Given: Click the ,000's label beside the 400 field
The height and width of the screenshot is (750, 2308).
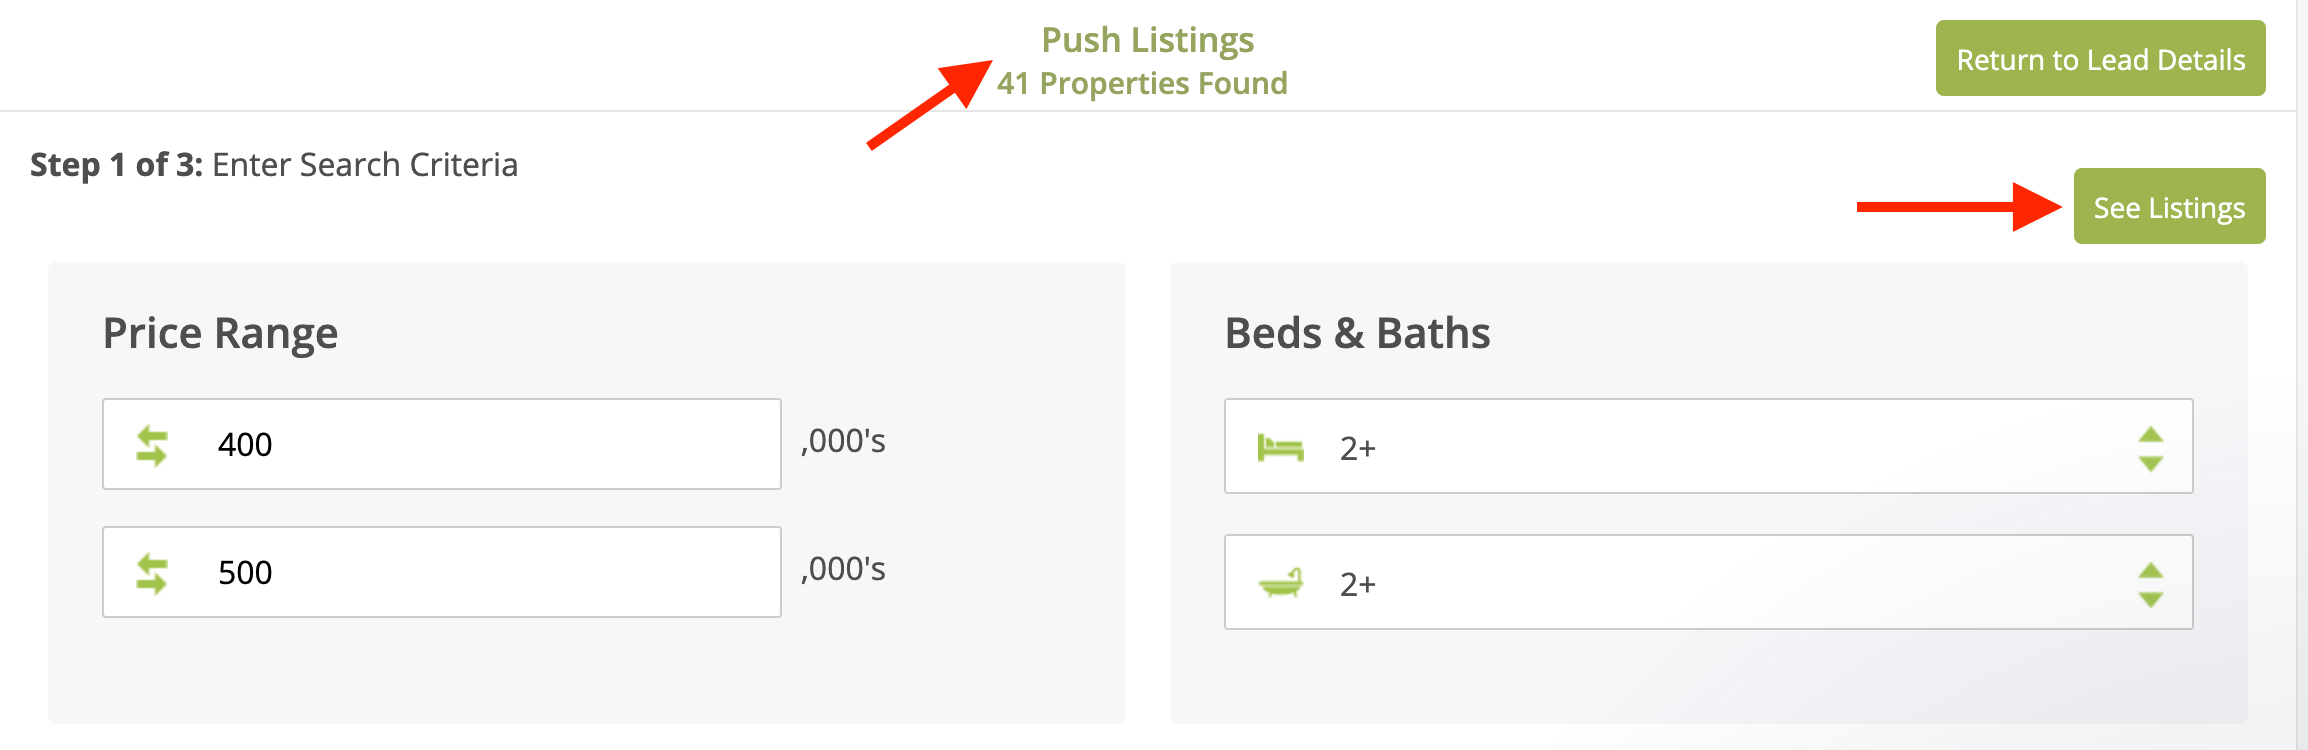Looking at the screenshot, I should pos(843,441).
